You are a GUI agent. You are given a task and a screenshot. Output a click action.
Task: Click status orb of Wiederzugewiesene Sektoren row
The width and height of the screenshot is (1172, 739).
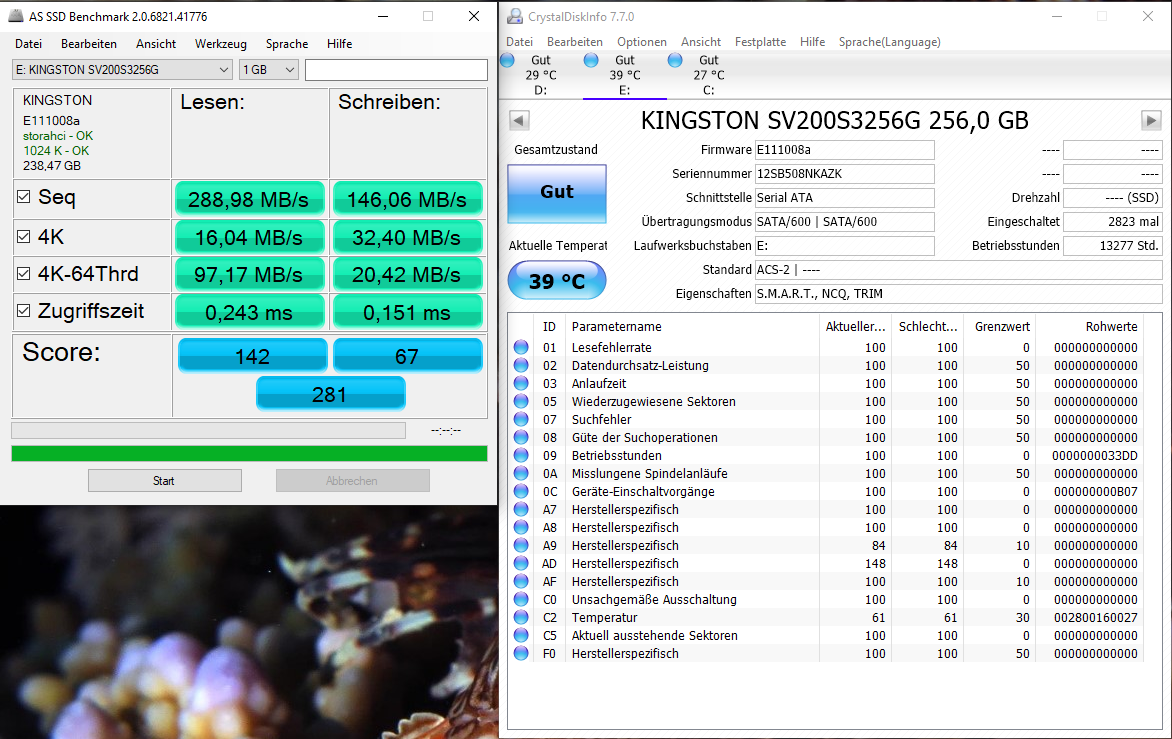click(521, 401)
